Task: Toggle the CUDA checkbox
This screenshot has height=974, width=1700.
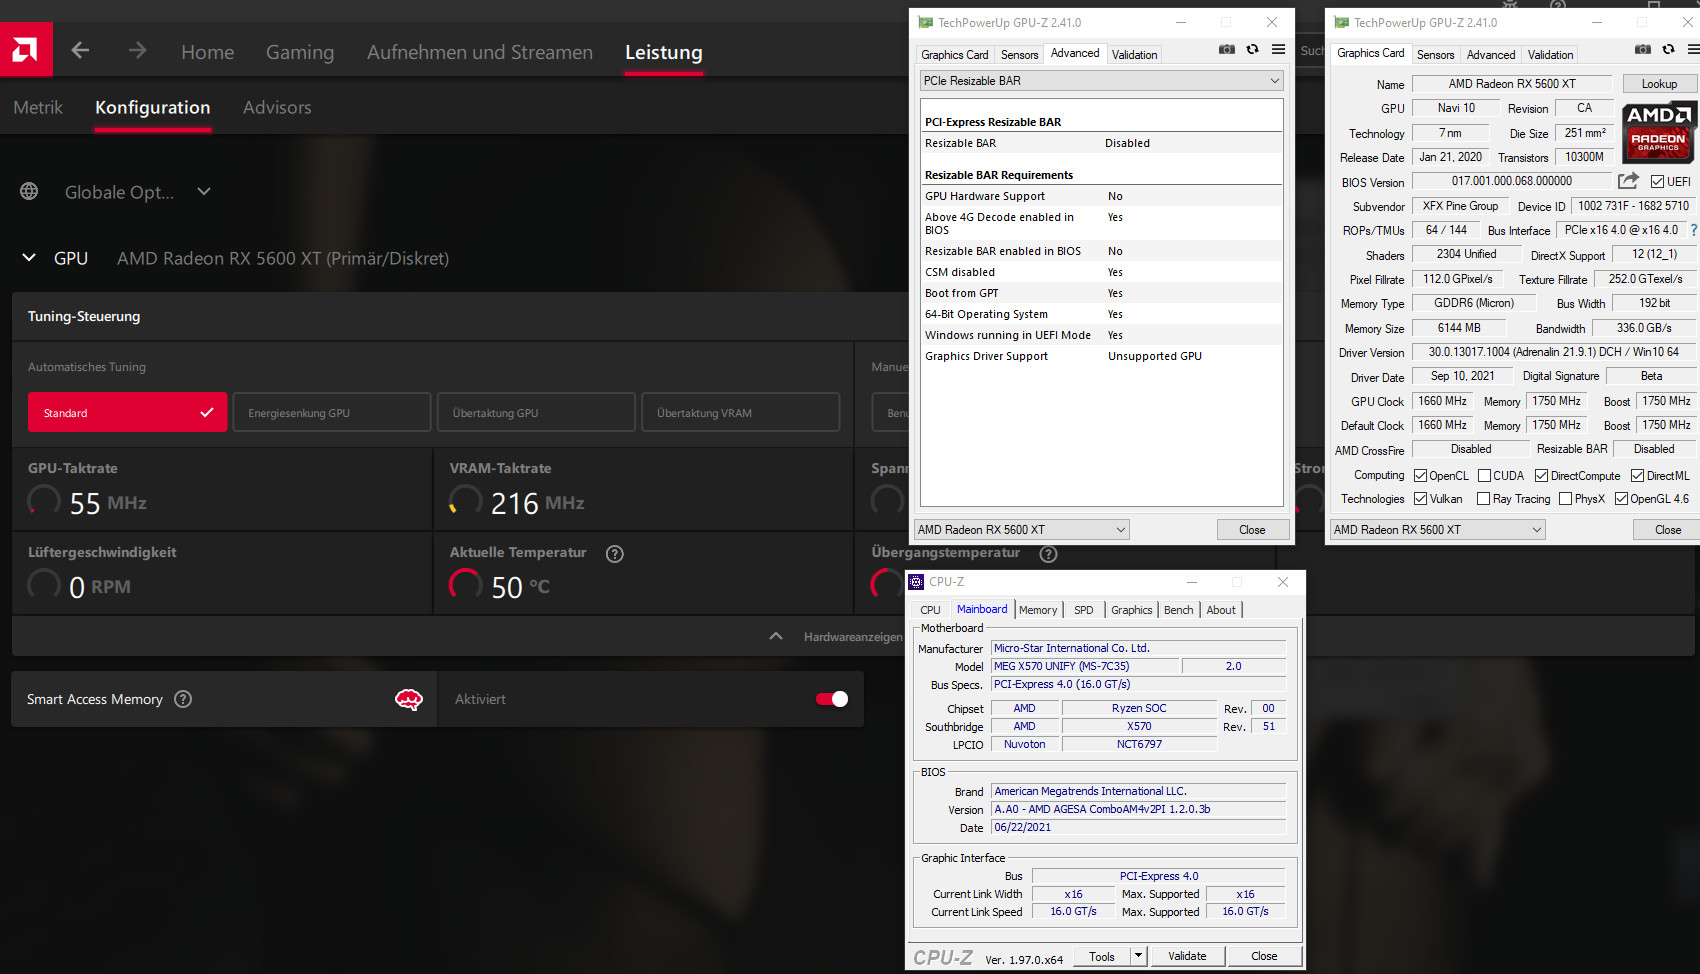Action: 1484,476
